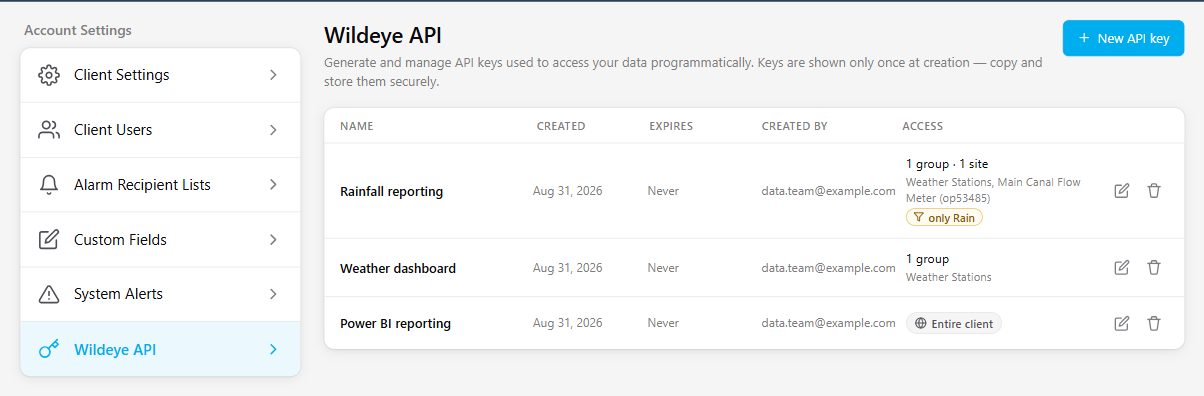Click the Main Canal Flow Meter access details
The height and width of the screenshot is (396, 1204).
(x=993, y=189)
